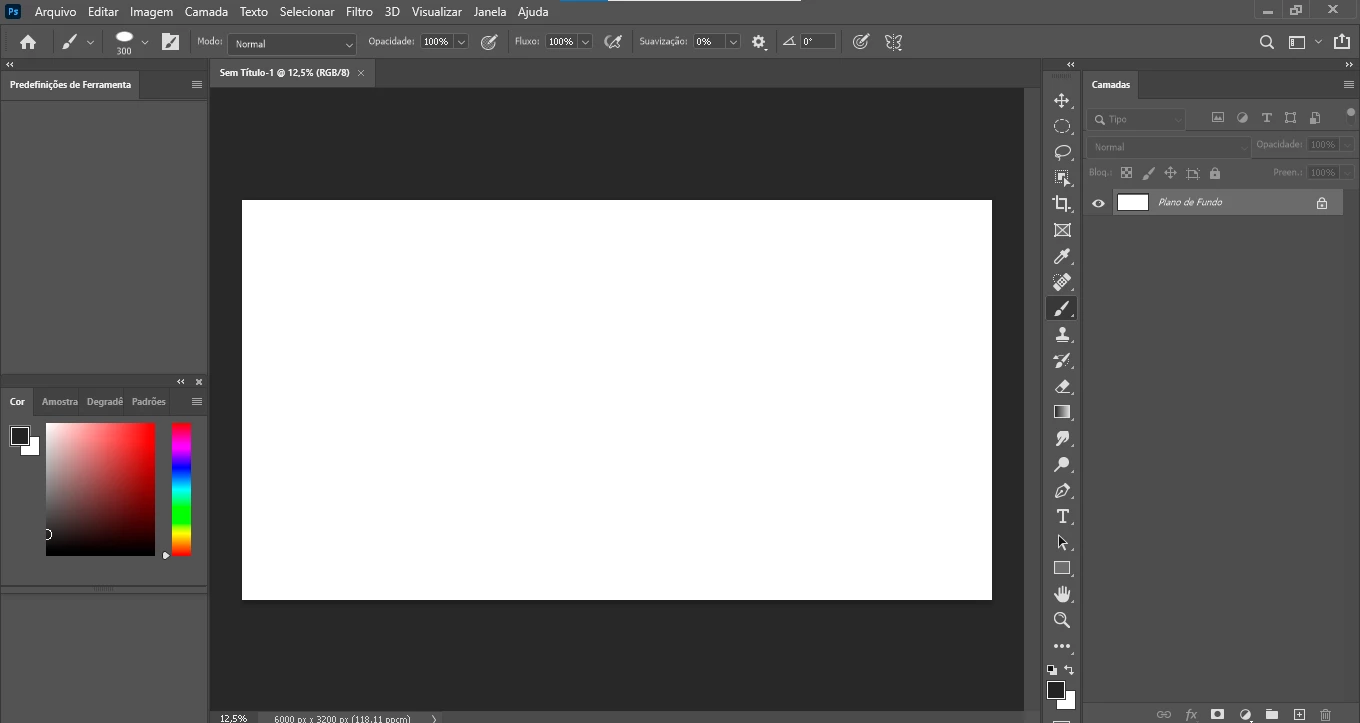Switch to the Padrões tab
The width and height of the screenshot is (1360, 723).
click(149, 402)
